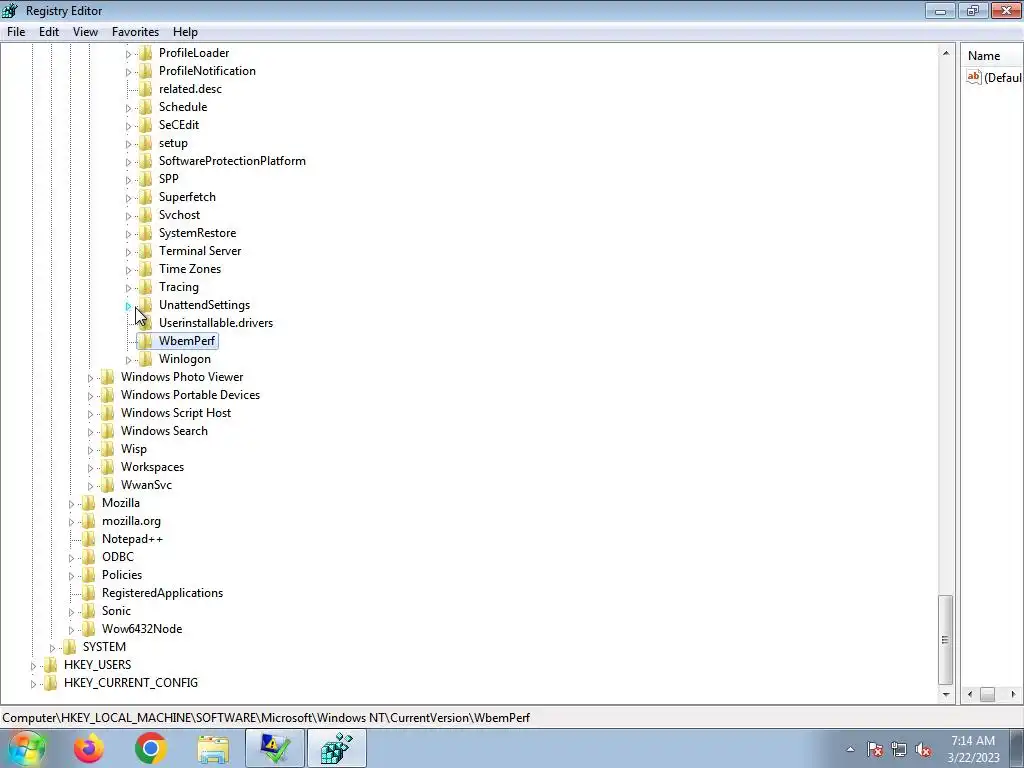Click the SystemRestore folder icon

(146, 232)
